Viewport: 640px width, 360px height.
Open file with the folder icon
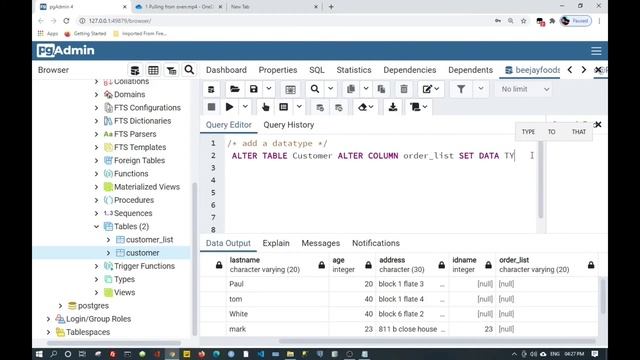pyautogui.click(x=235, y=89)
